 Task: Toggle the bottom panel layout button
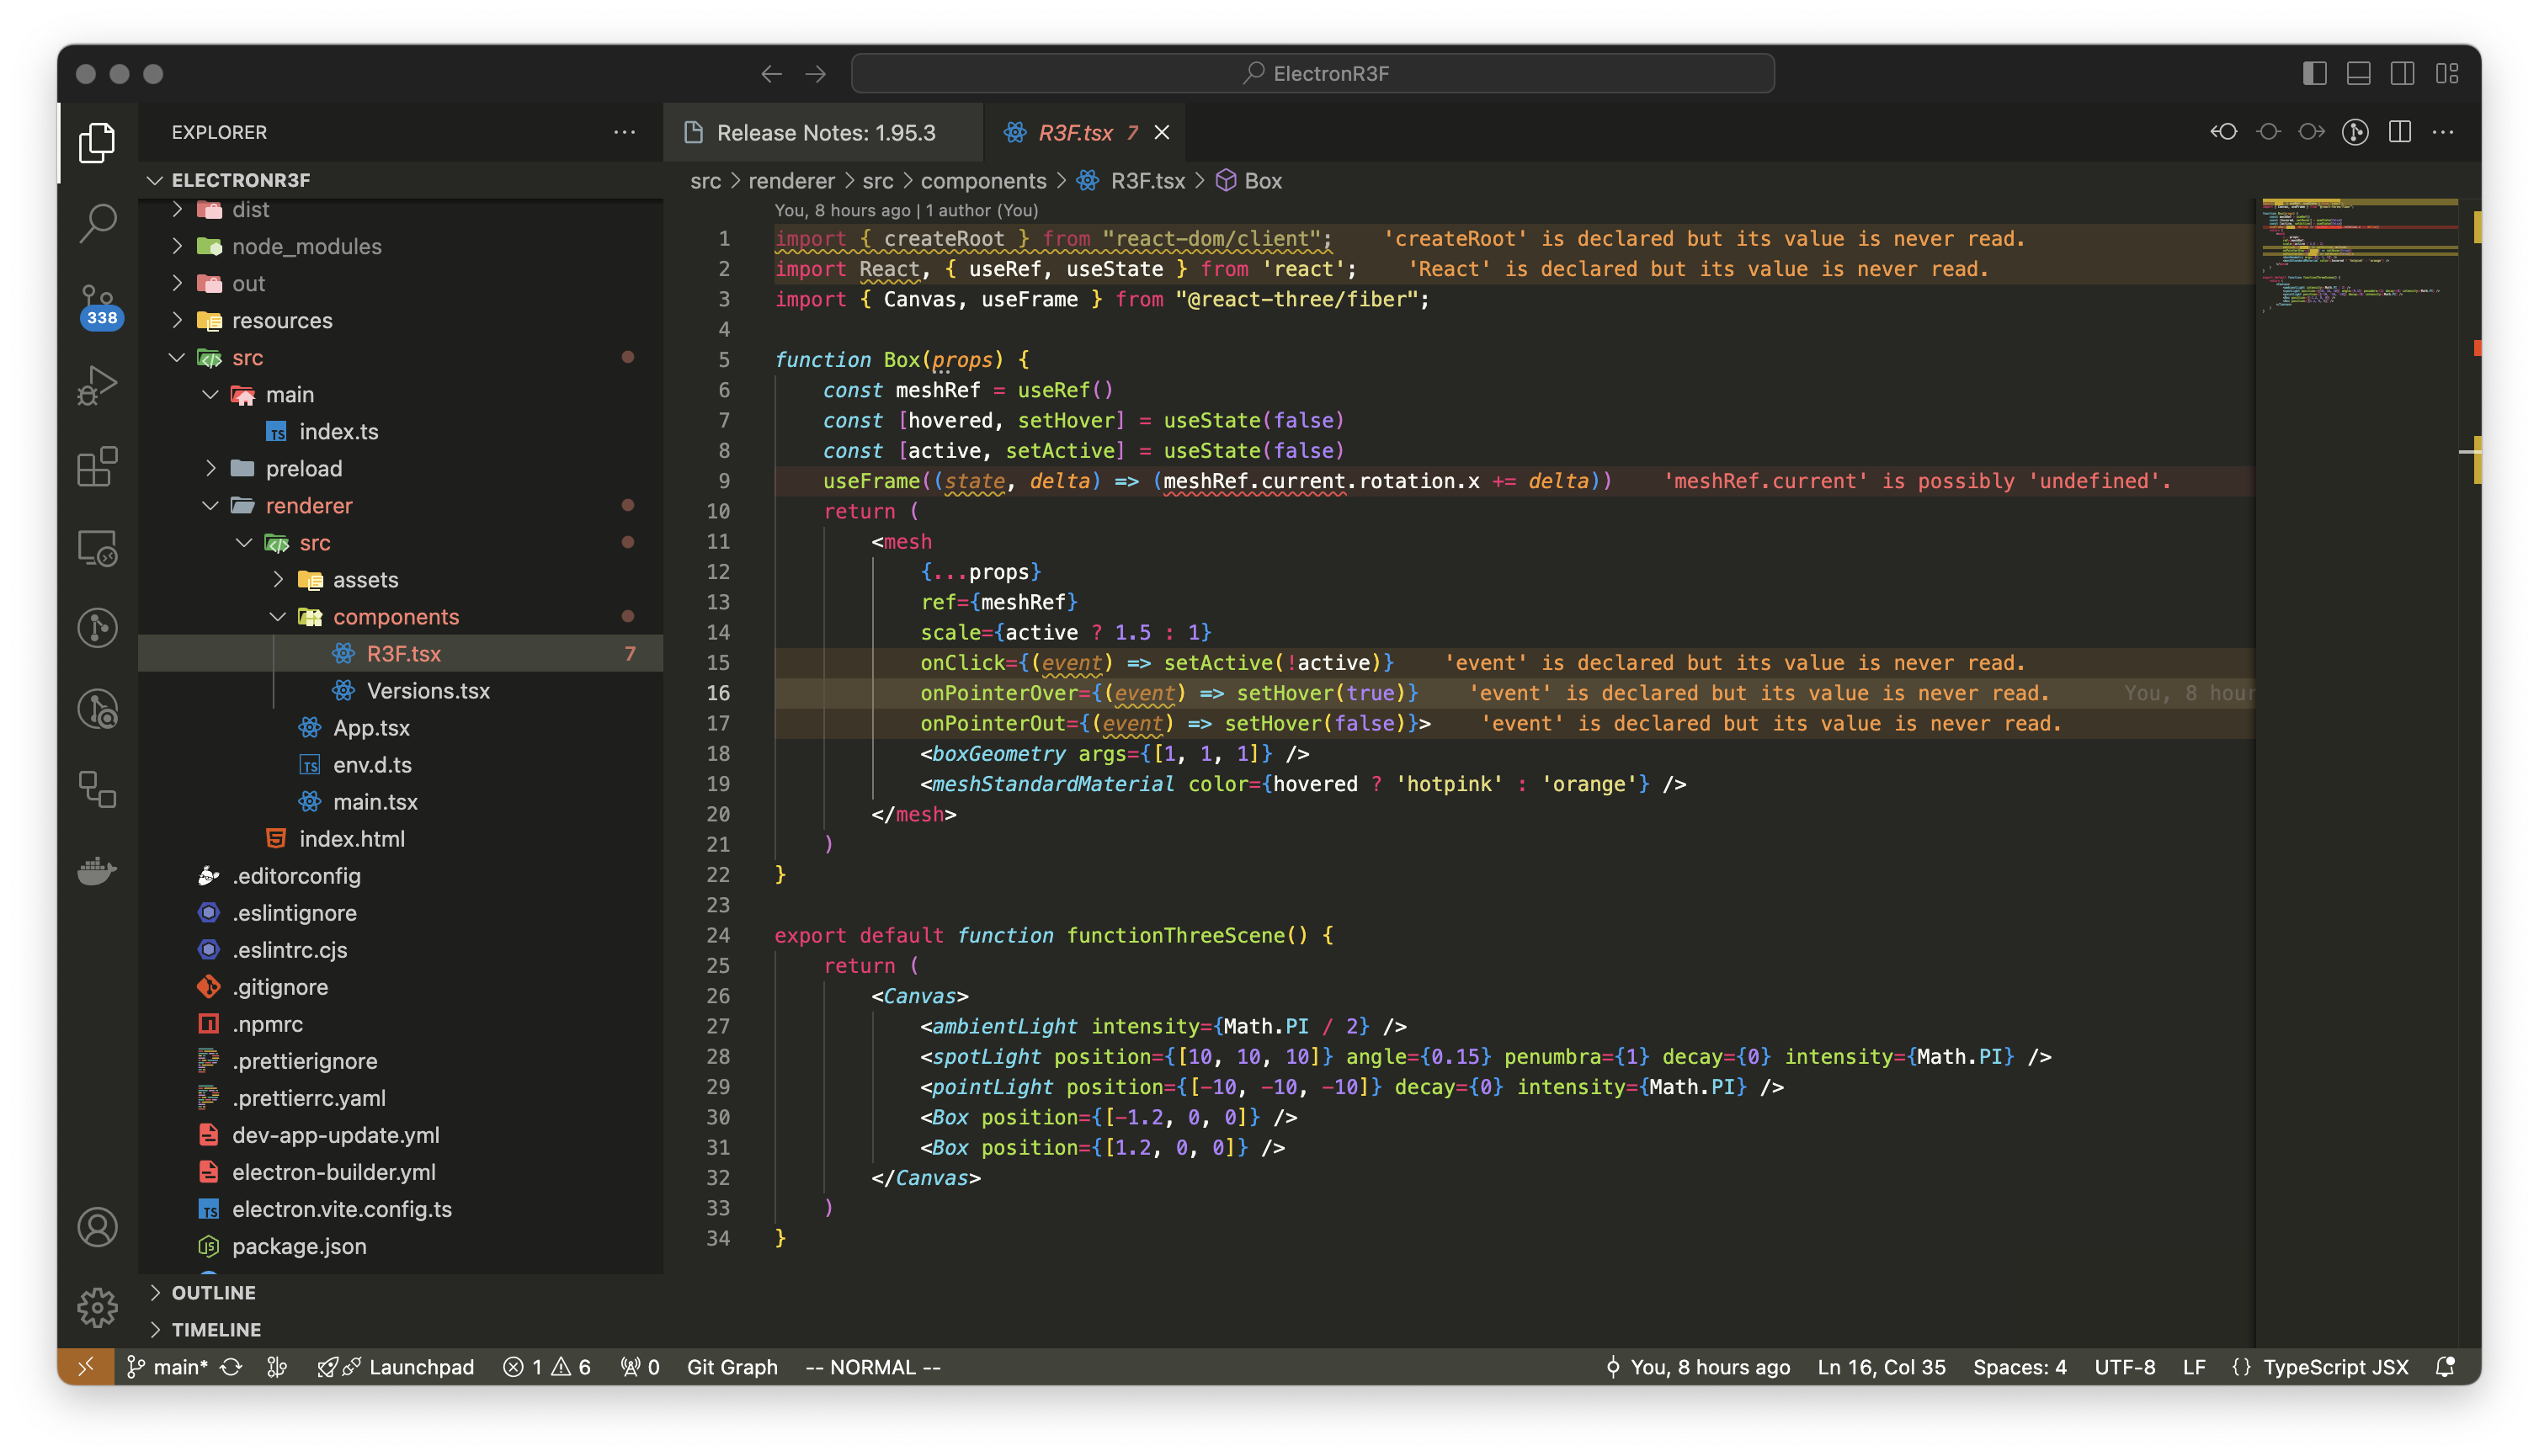(2358, 73)
